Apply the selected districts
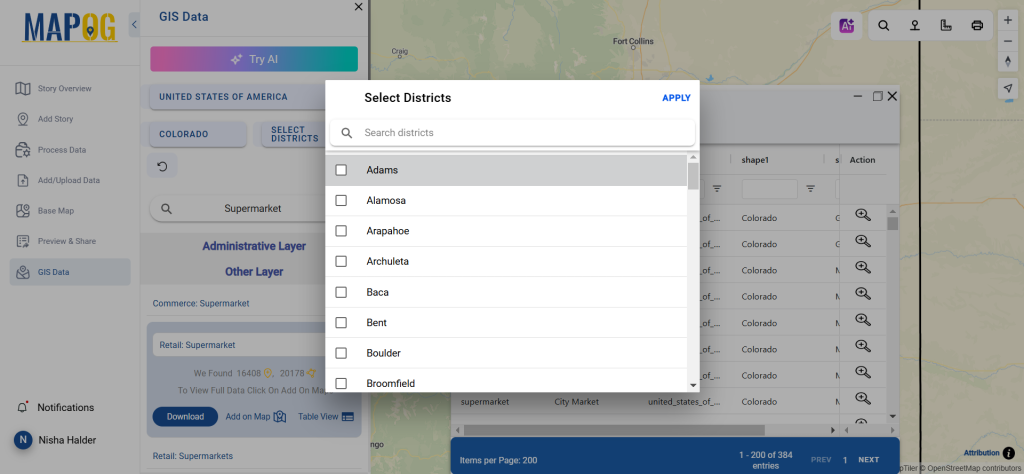This screenshot has height=474, width=1024. point(676,98)
